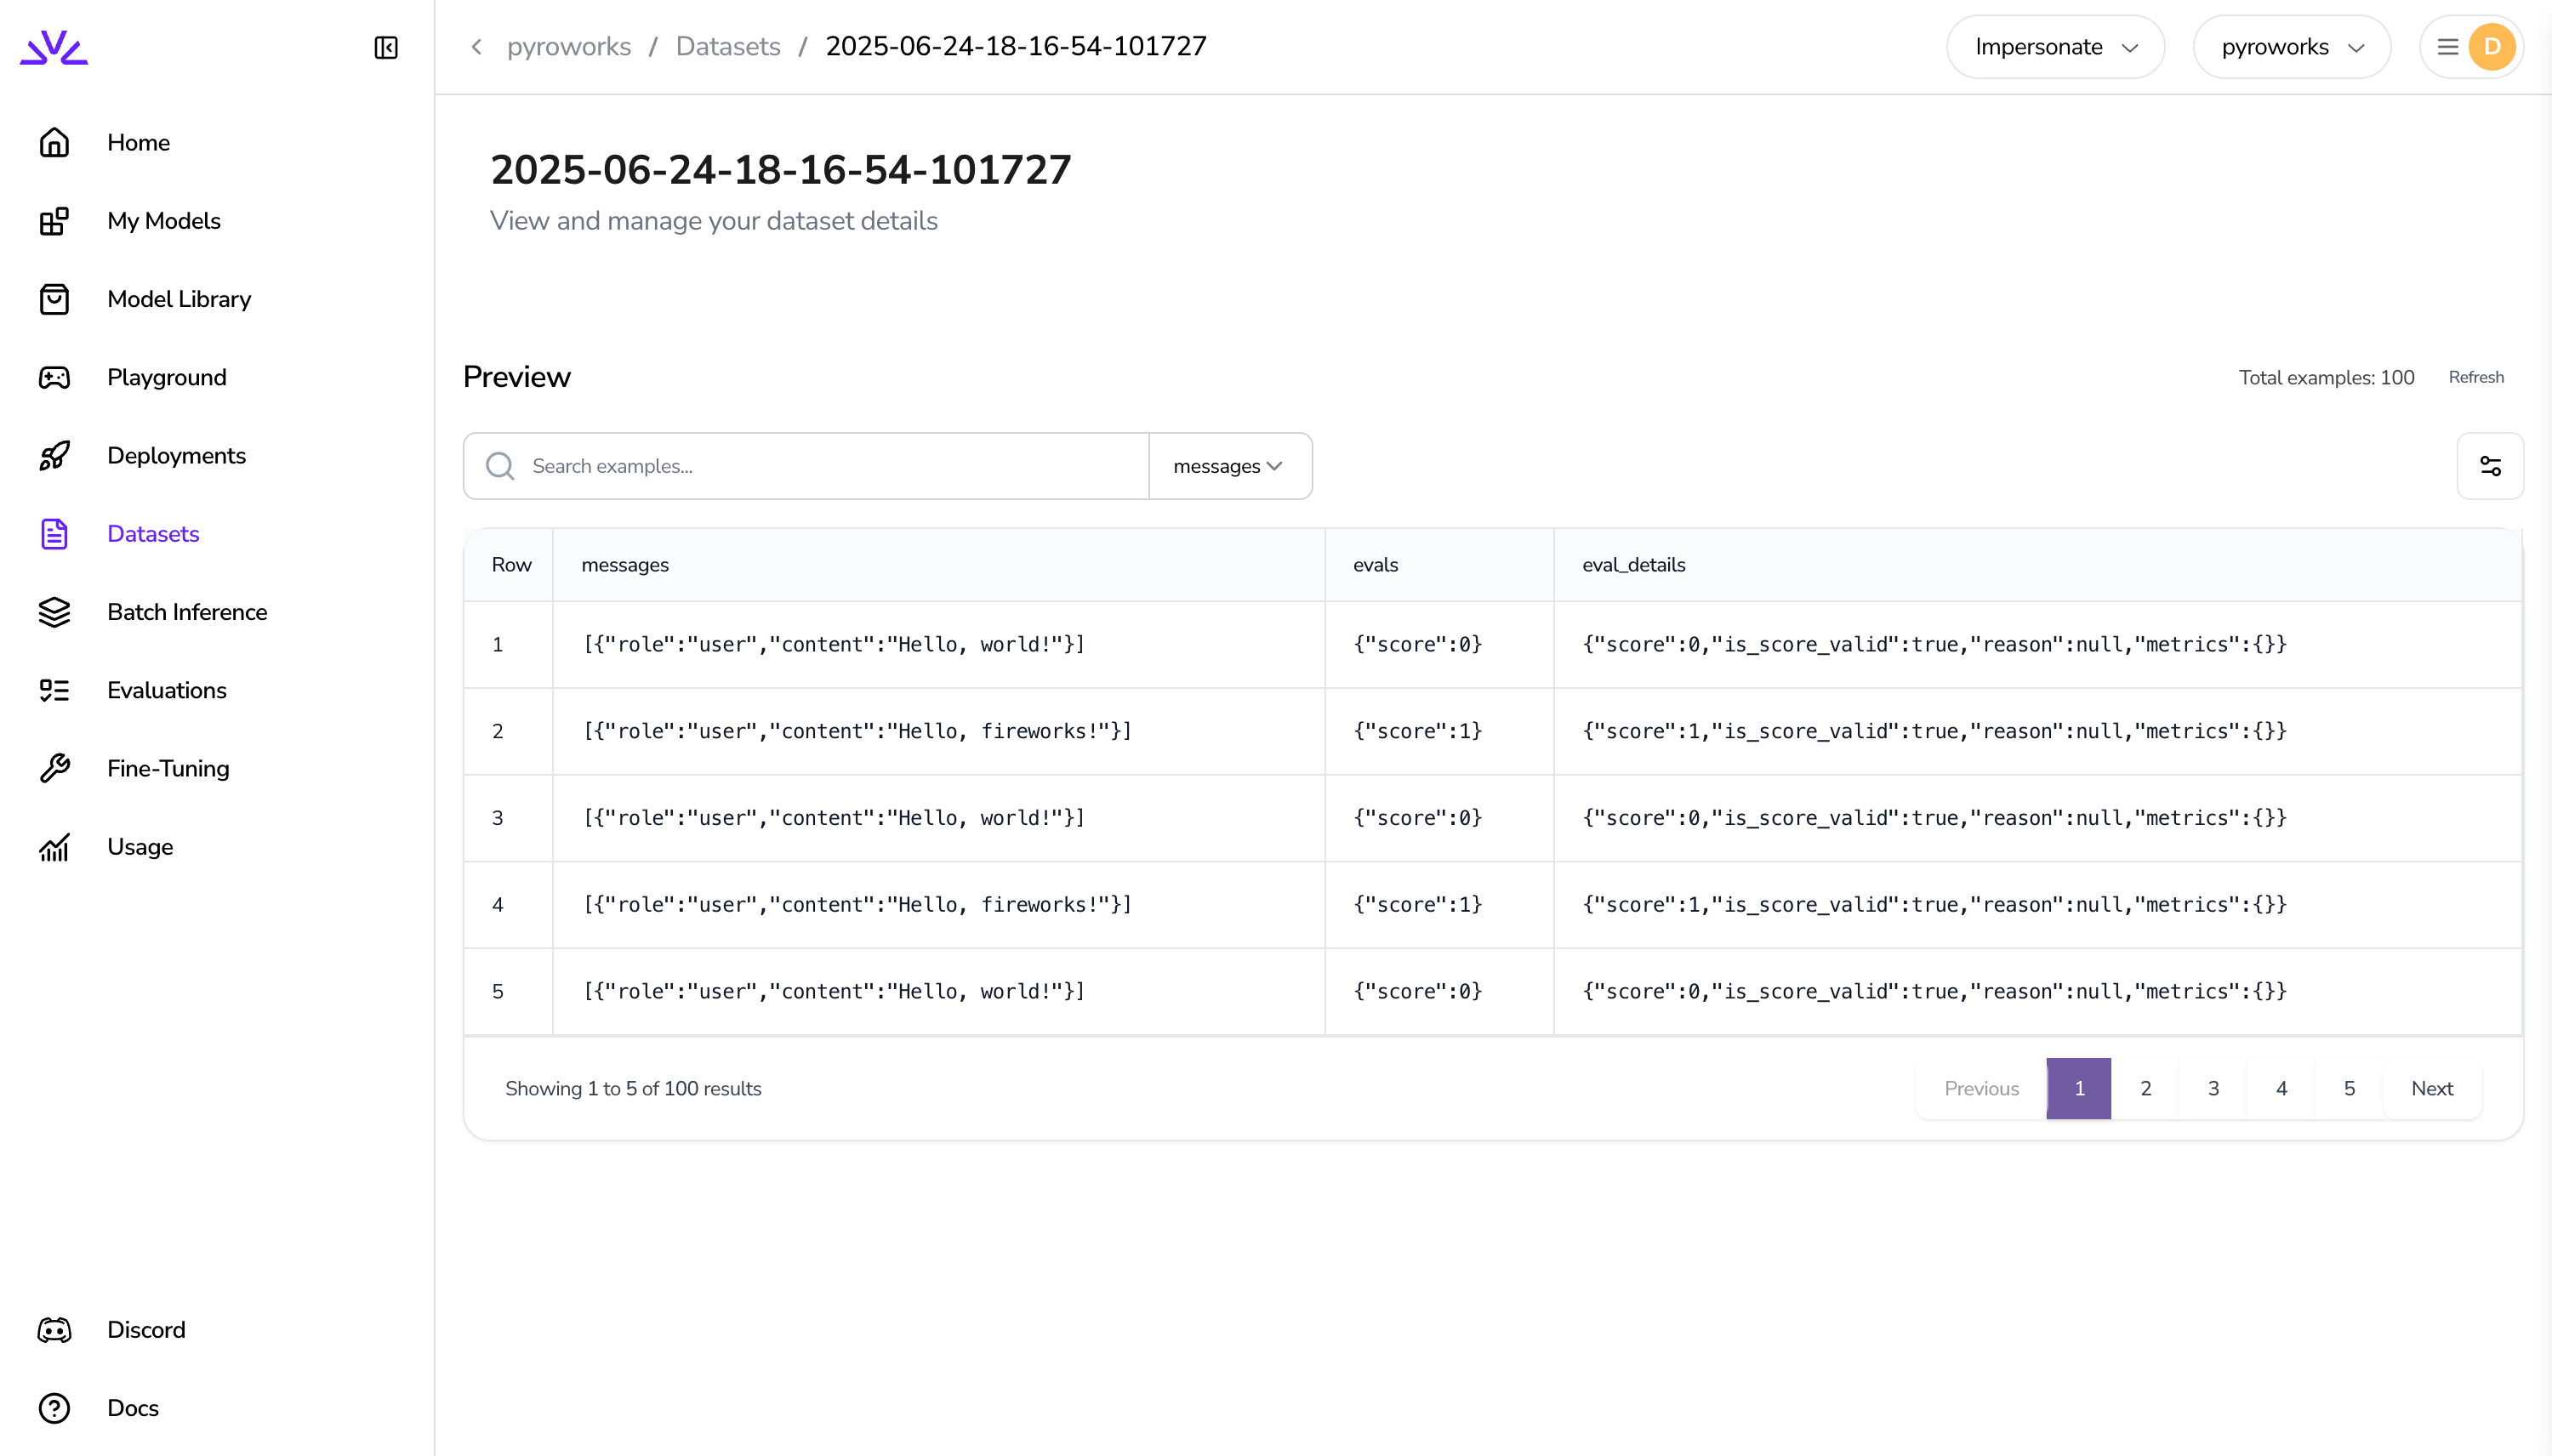The image size is (2552, 1456).
Task: Open the Docs sidebar label
Action: tap(133, 1408)
